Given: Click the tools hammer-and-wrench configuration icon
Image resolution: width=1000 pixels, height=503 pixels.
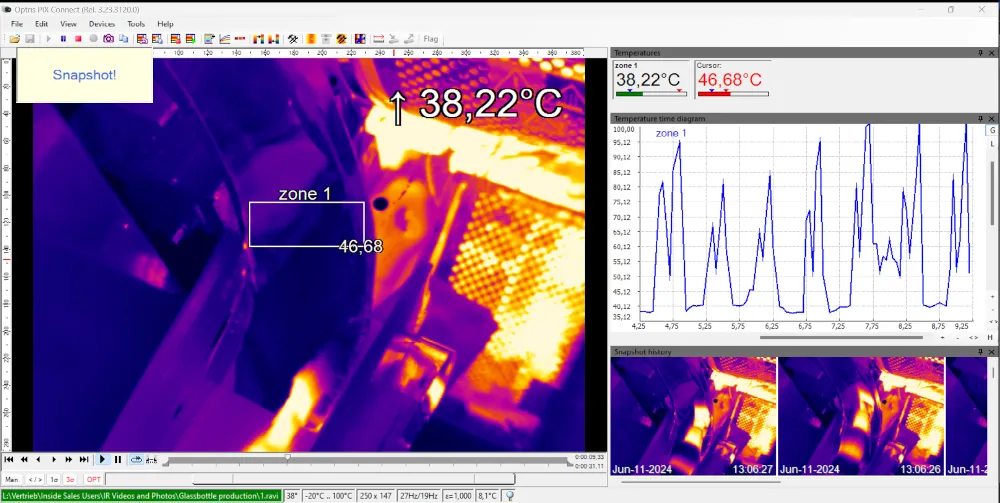Looking at the screenshot, I should point(292,39).
